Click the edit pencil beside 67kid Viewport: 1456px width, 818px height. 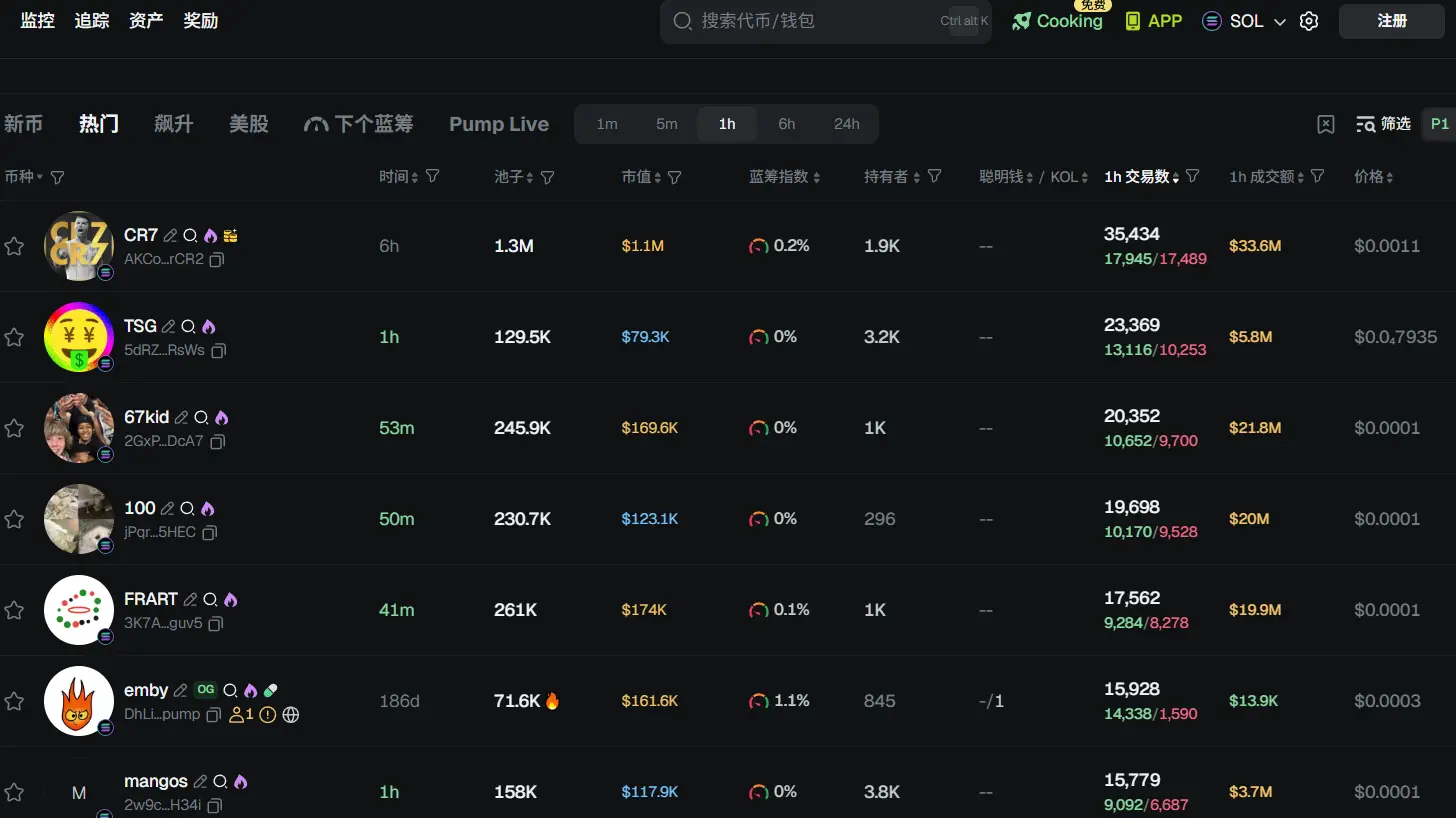tap(181, 418)
